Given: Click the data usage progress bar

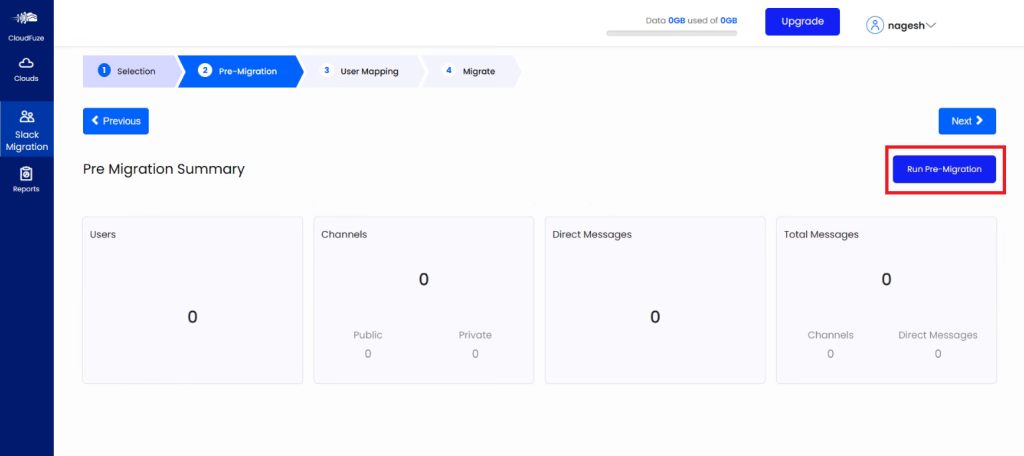Looking at the screenshot, I should coord(671,33).
